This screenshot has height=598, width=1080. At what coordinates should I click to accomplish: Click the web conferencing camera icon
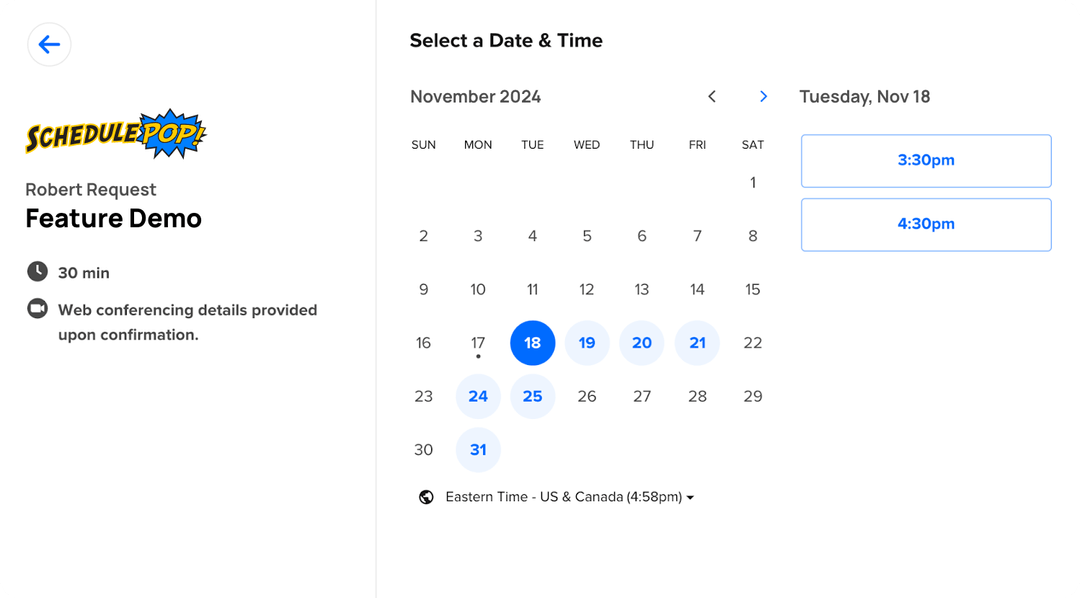coord(36,310)
